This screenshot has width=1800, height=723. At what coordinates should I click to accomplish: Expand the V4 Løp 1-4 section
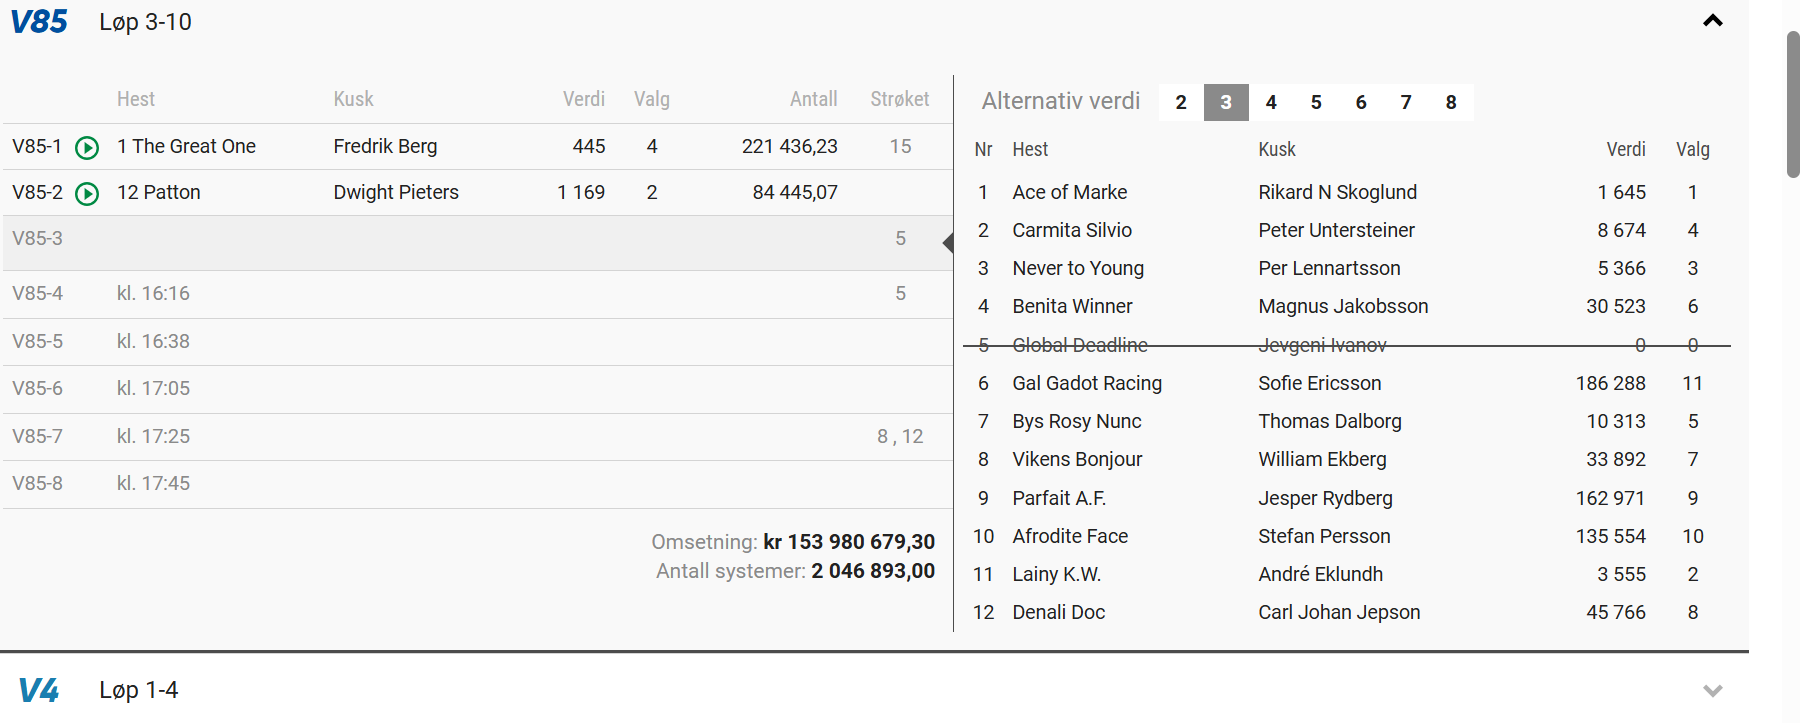[x=1712, y=690]
